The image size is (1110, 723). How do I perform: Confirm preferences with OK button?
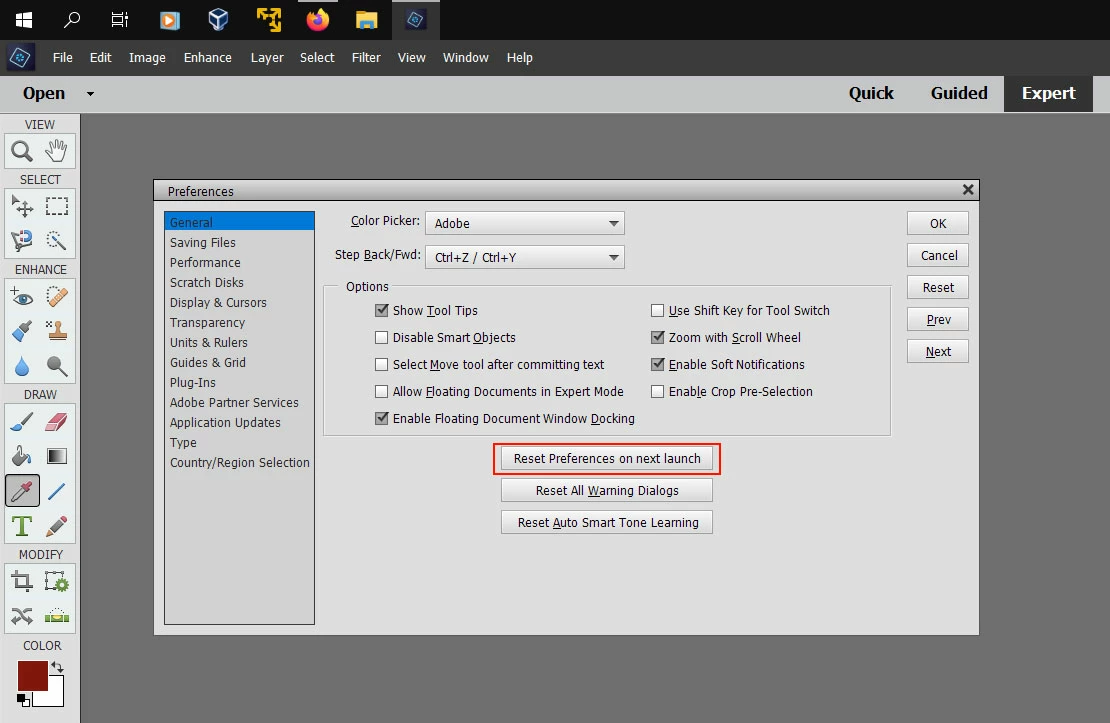point(937,223)
